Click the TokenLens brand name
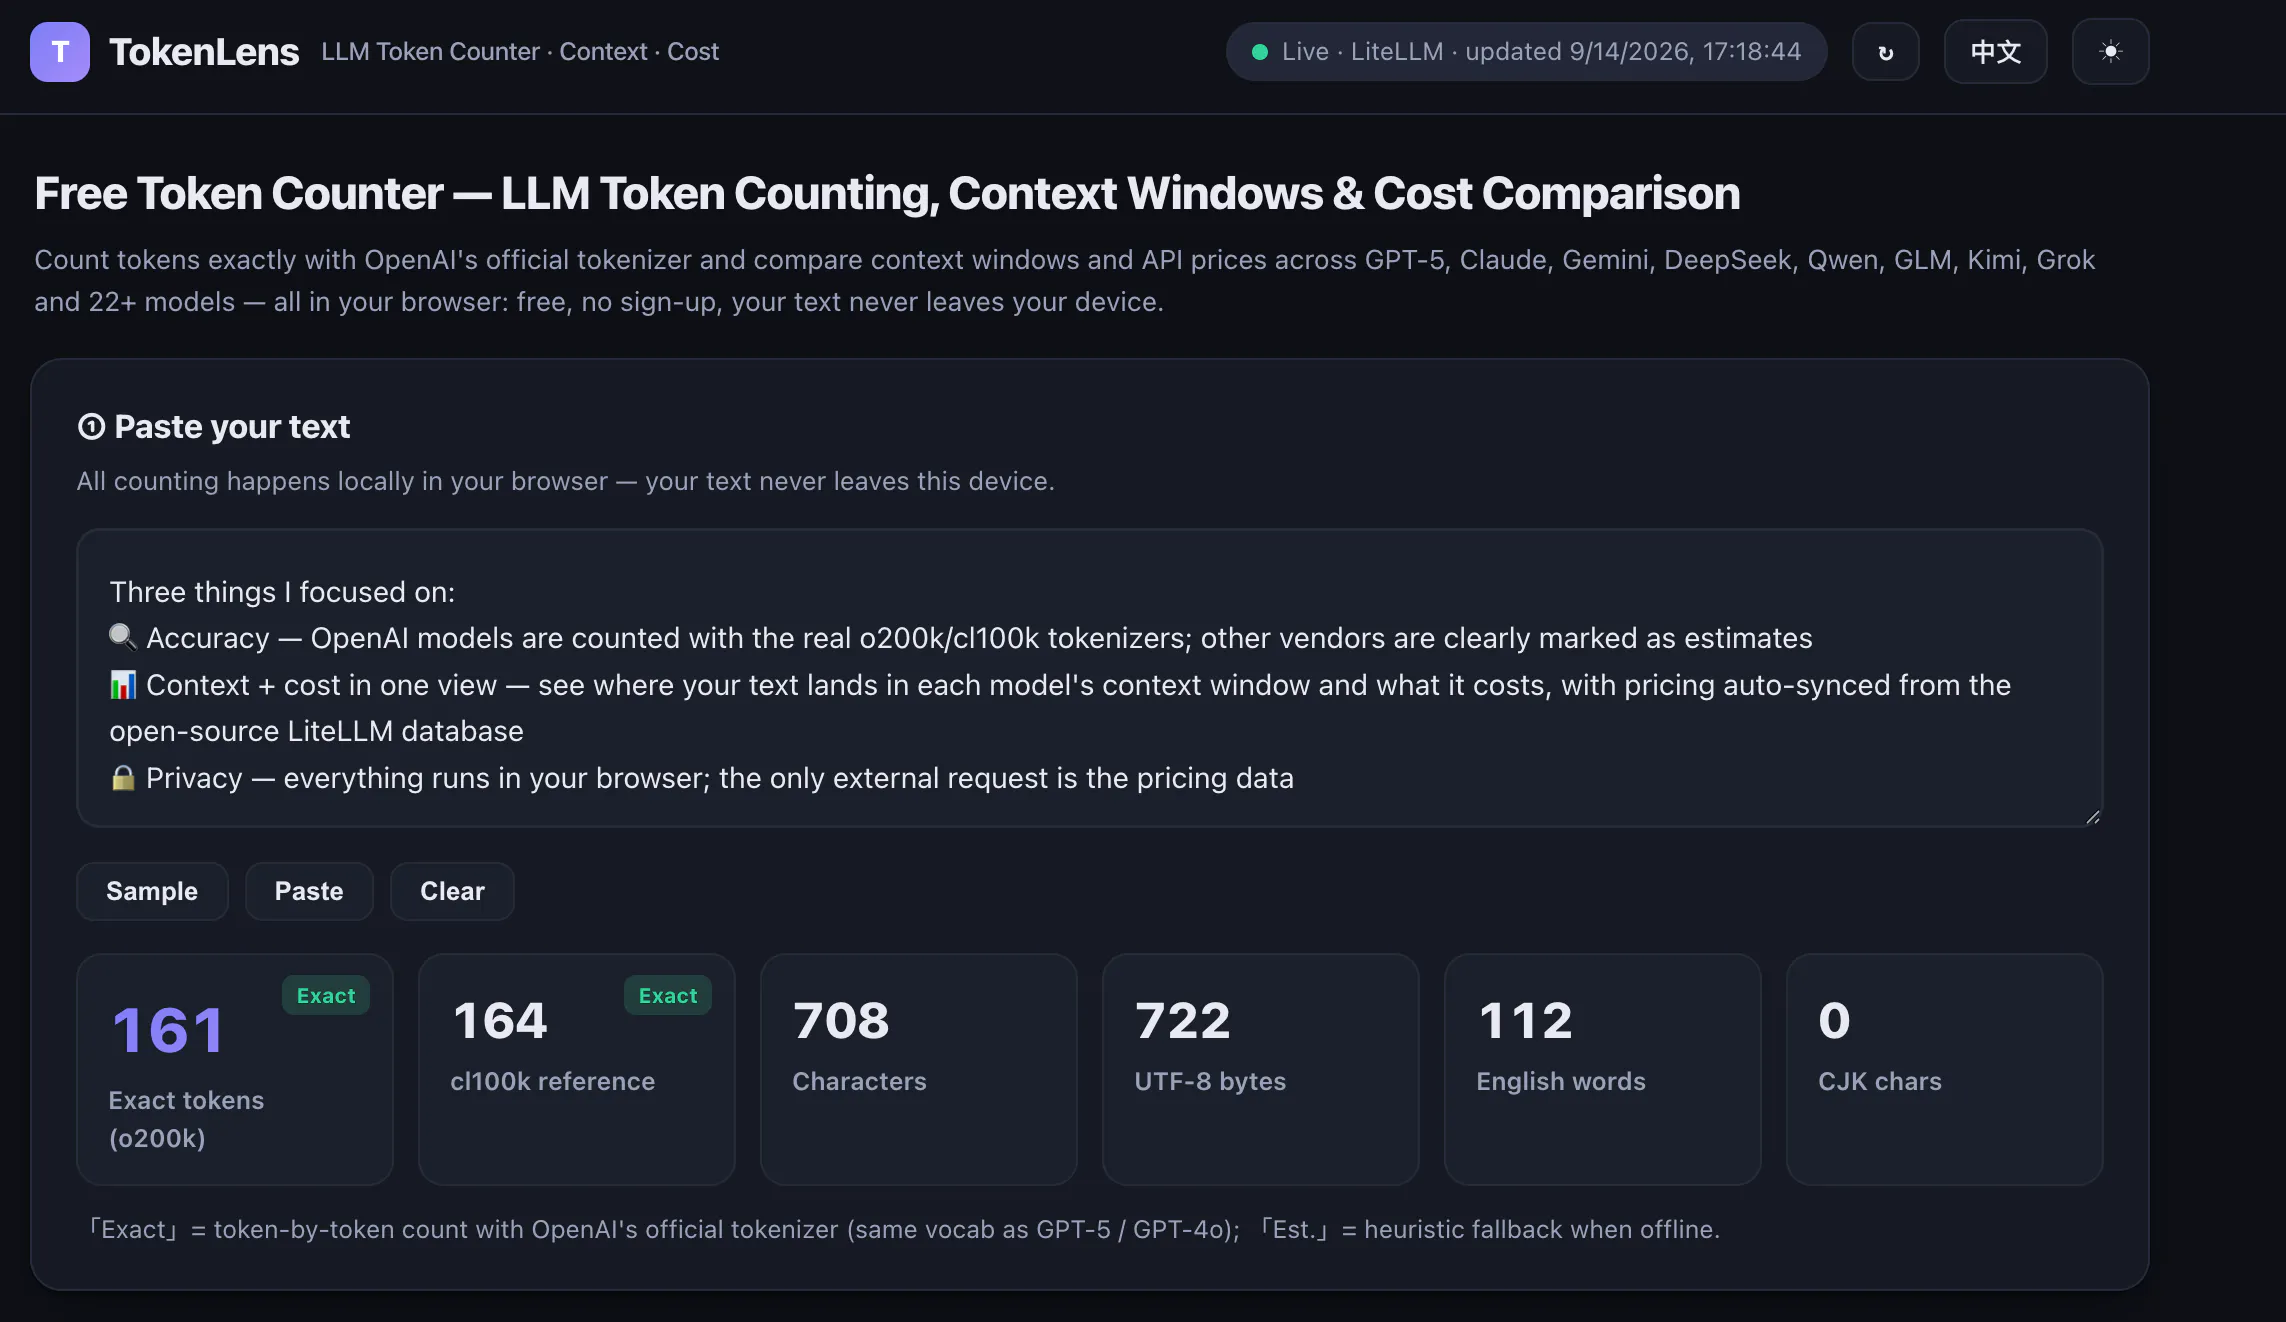Screen dimensions: 2286x1322 pos(204,52)
